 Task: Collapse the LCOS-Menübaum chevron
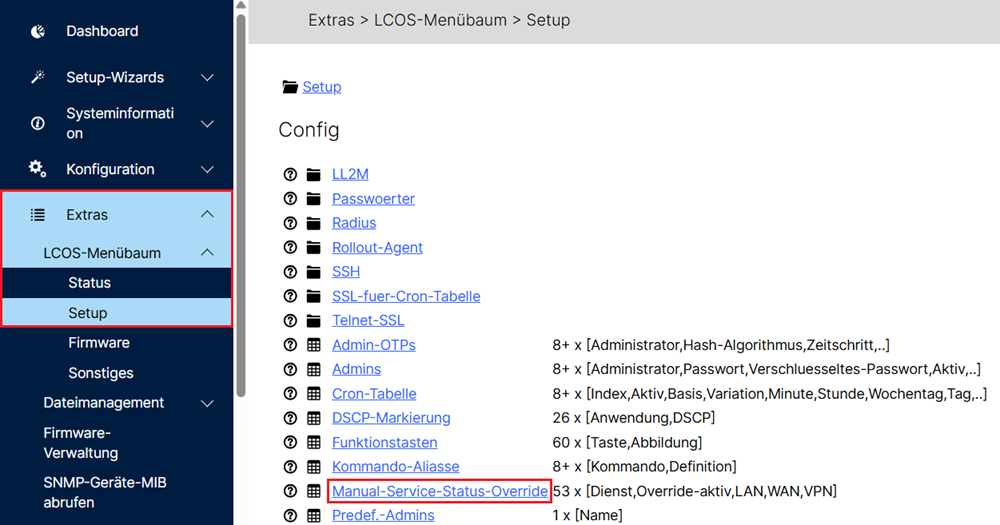(x=207, y=253)
